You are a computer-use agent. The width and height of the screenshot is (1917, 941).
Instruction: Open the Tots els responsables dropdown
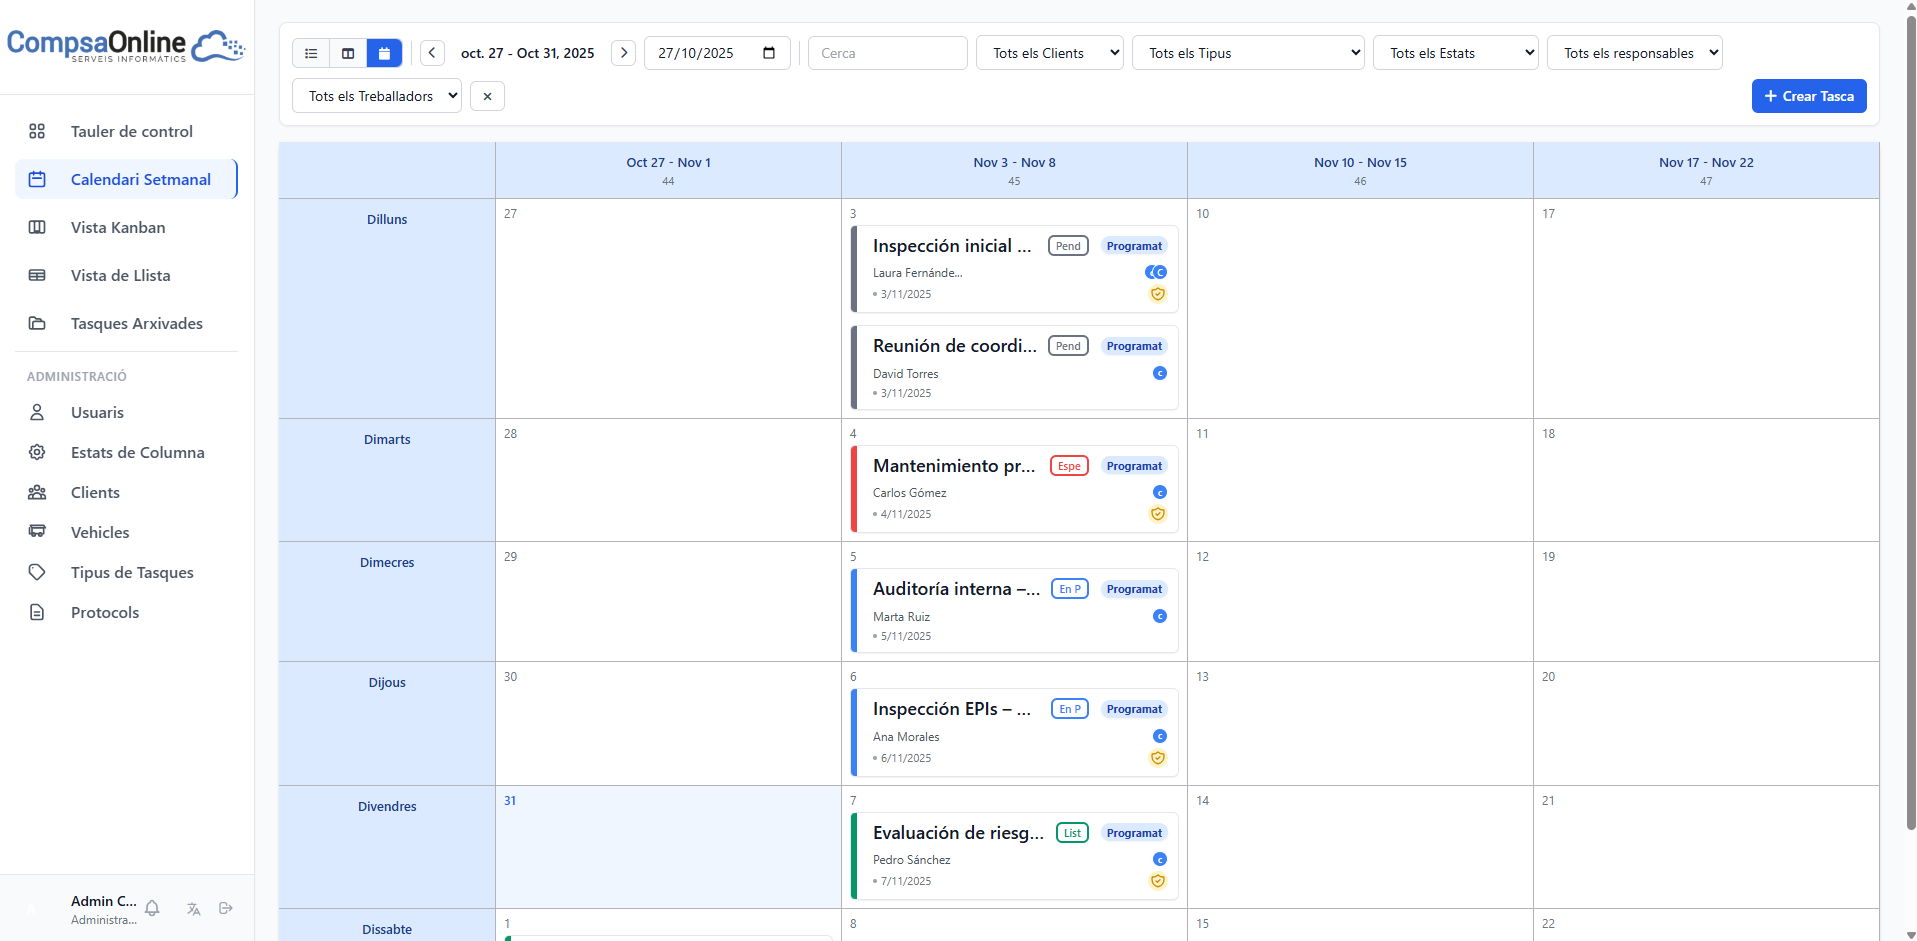[1634, 53]
